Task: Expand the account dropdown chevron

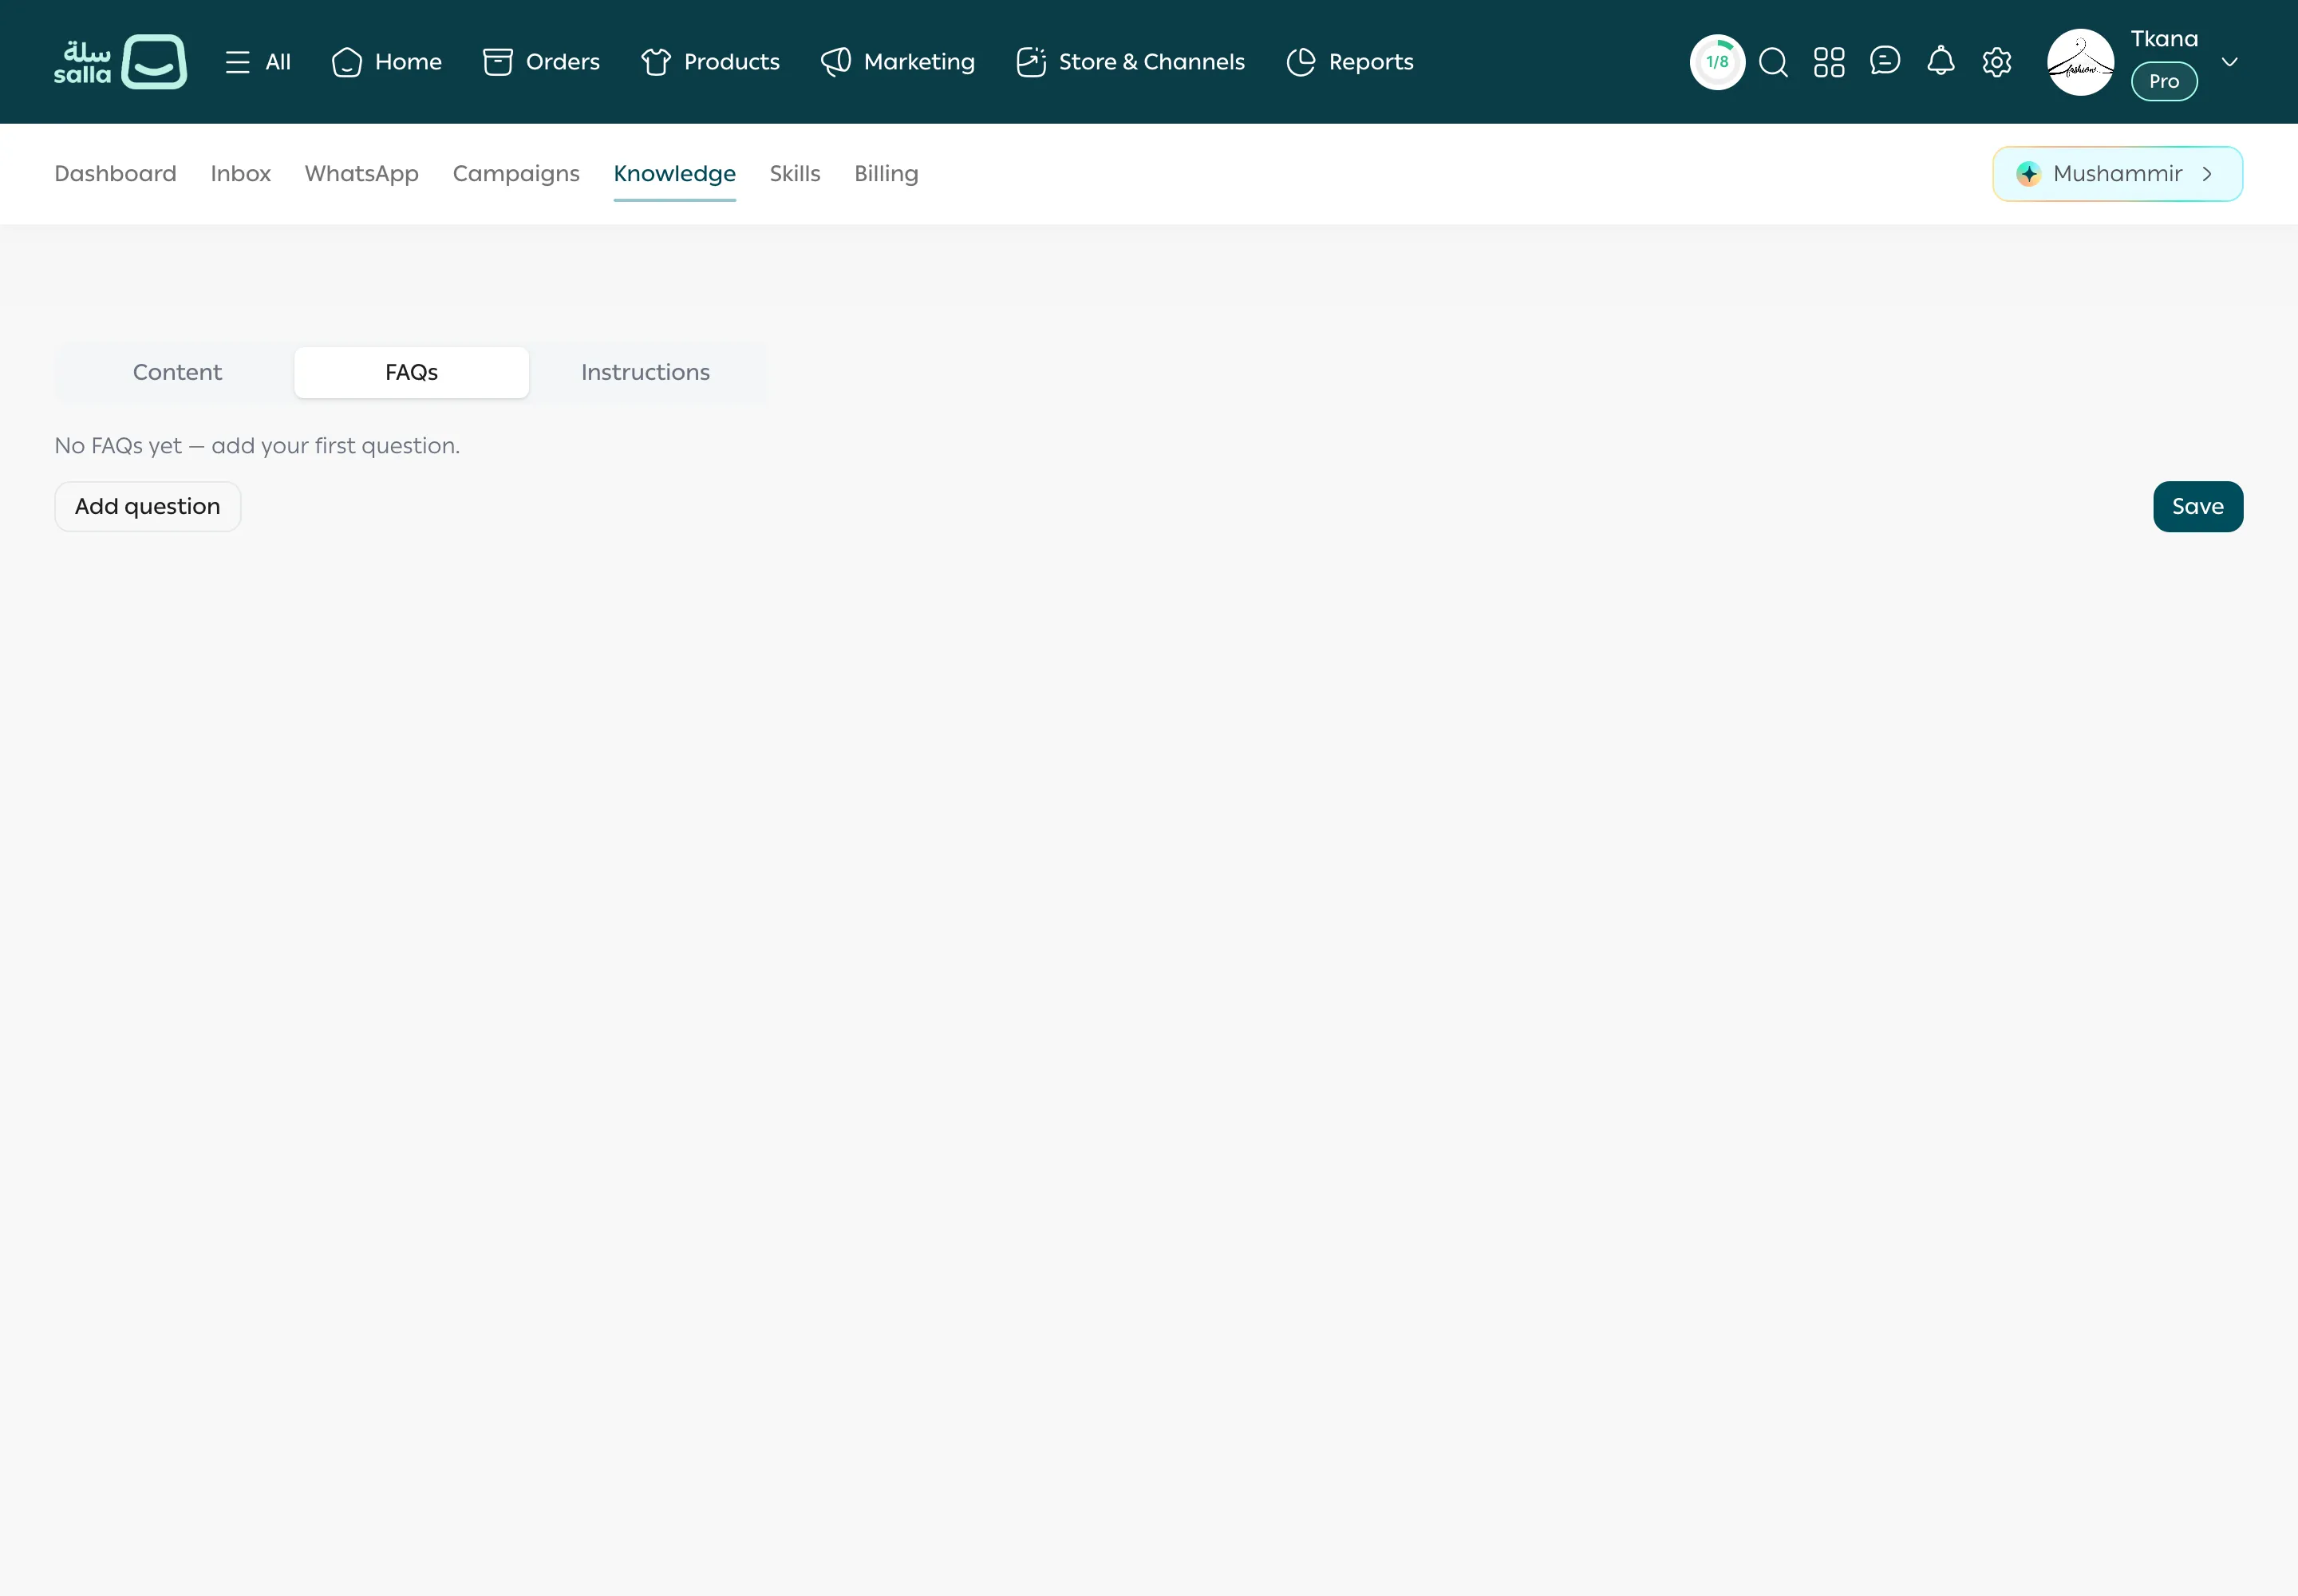Action: coord(2229,62)
